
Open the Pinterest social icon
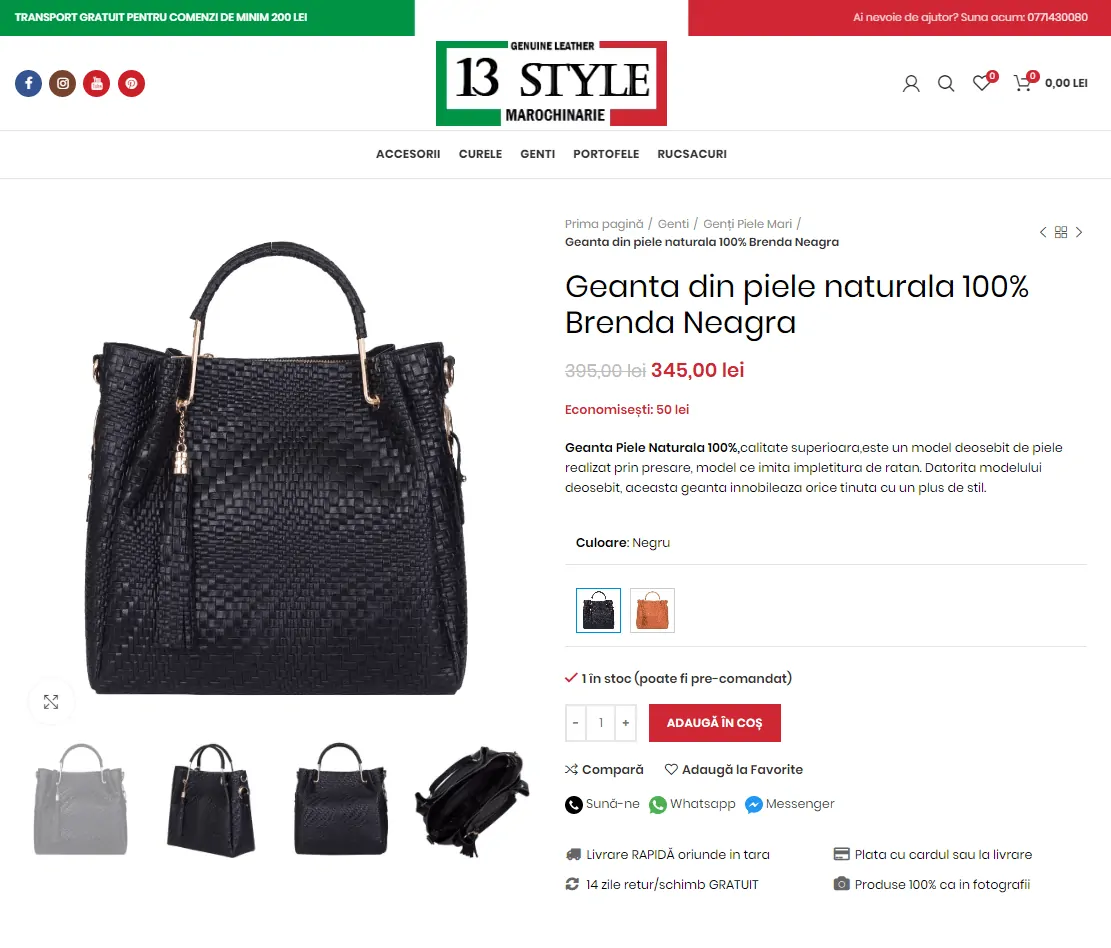tap(131, 84)
